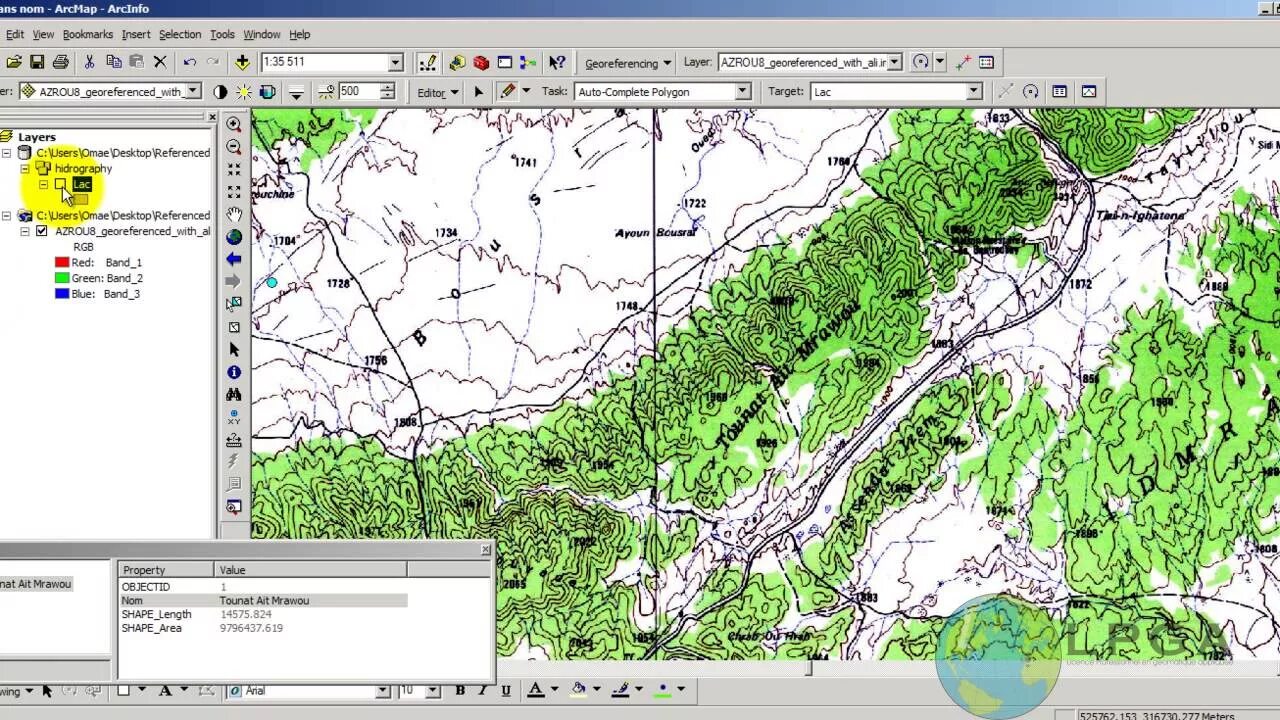Open the georeferencing View Link Table icon
This screenshot has height=720, width=1280.
coord(986,62)
